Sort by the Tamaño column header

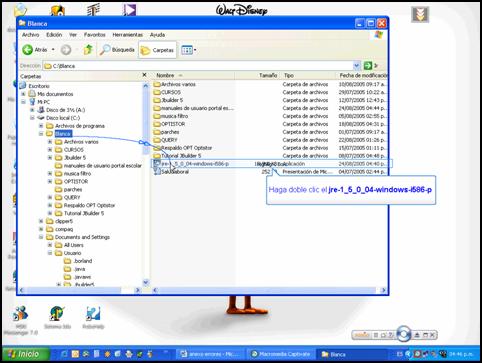257,75
